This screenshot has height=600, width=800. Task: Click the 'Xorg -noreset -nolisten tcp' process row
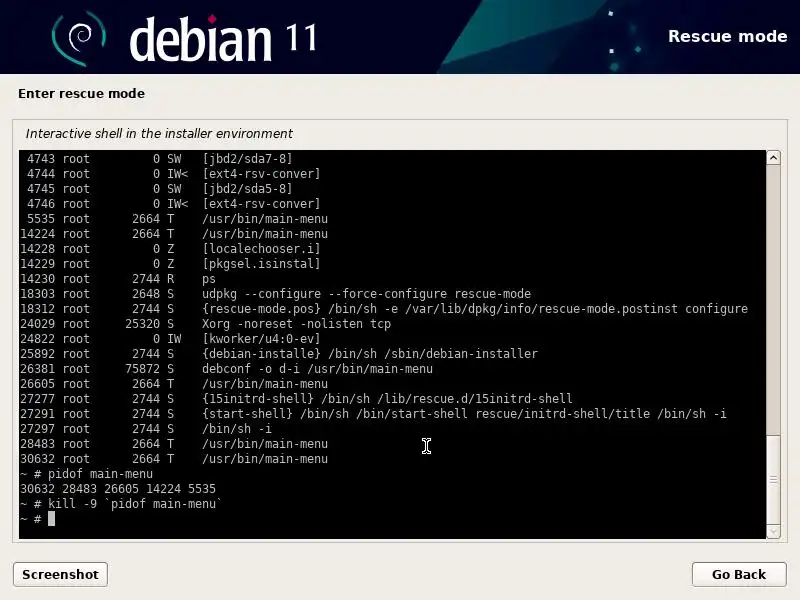click(x=206, y=324)
